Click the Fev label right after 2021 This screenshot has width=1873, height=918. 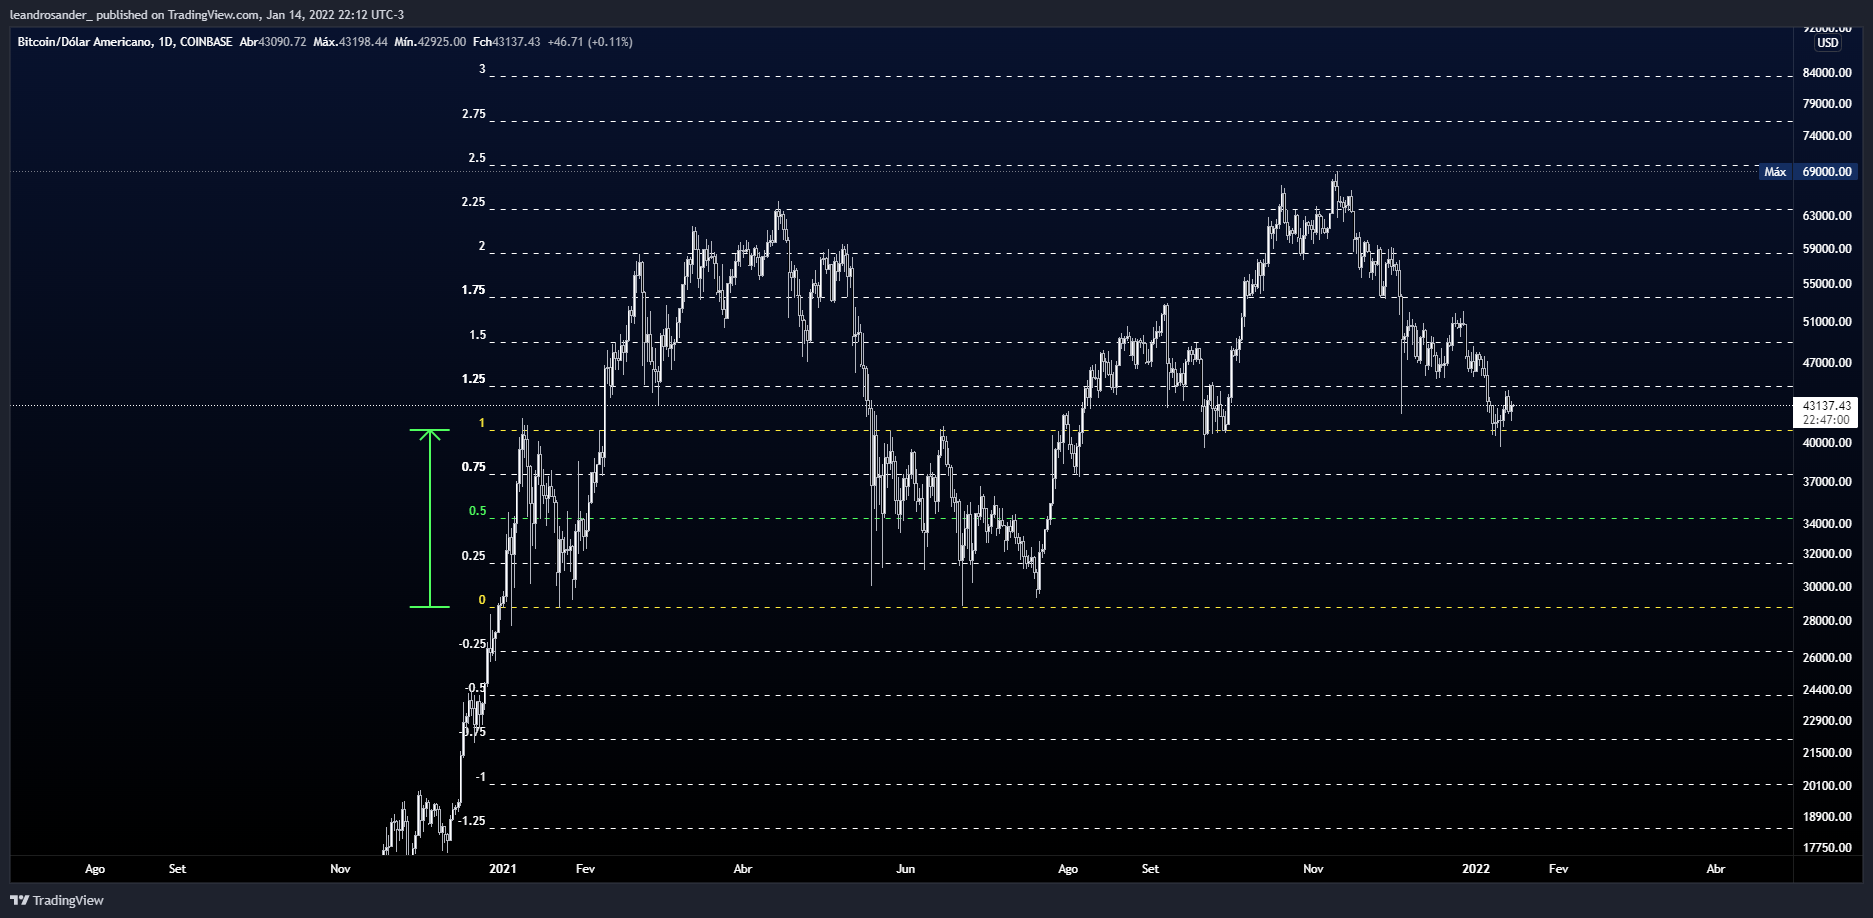tap(586, 869)
